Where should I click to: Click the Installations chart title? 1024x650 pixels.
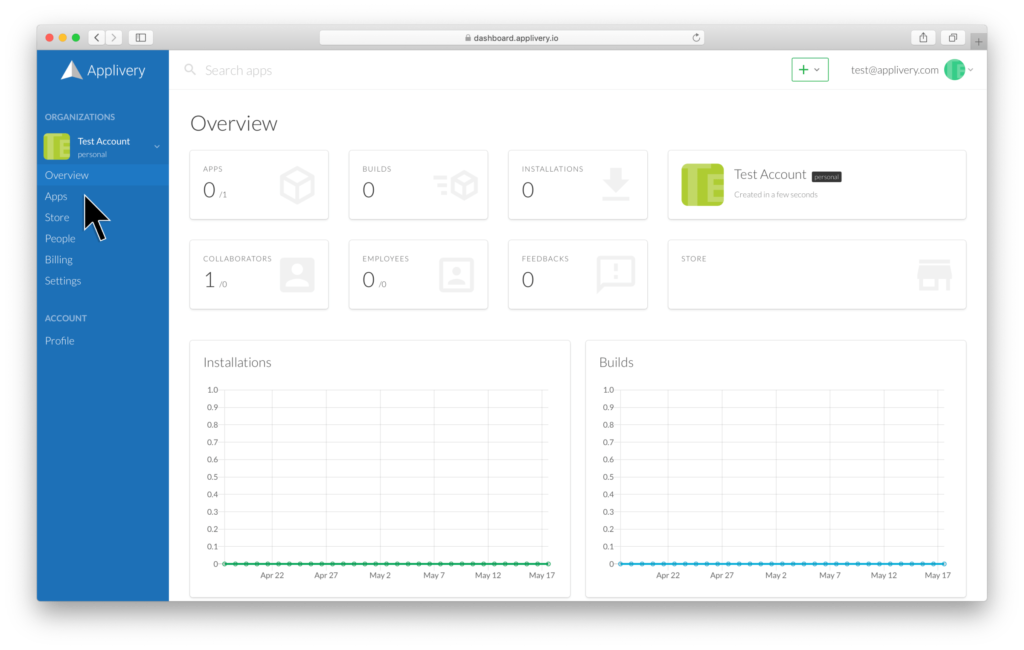[x=237, y=363]
